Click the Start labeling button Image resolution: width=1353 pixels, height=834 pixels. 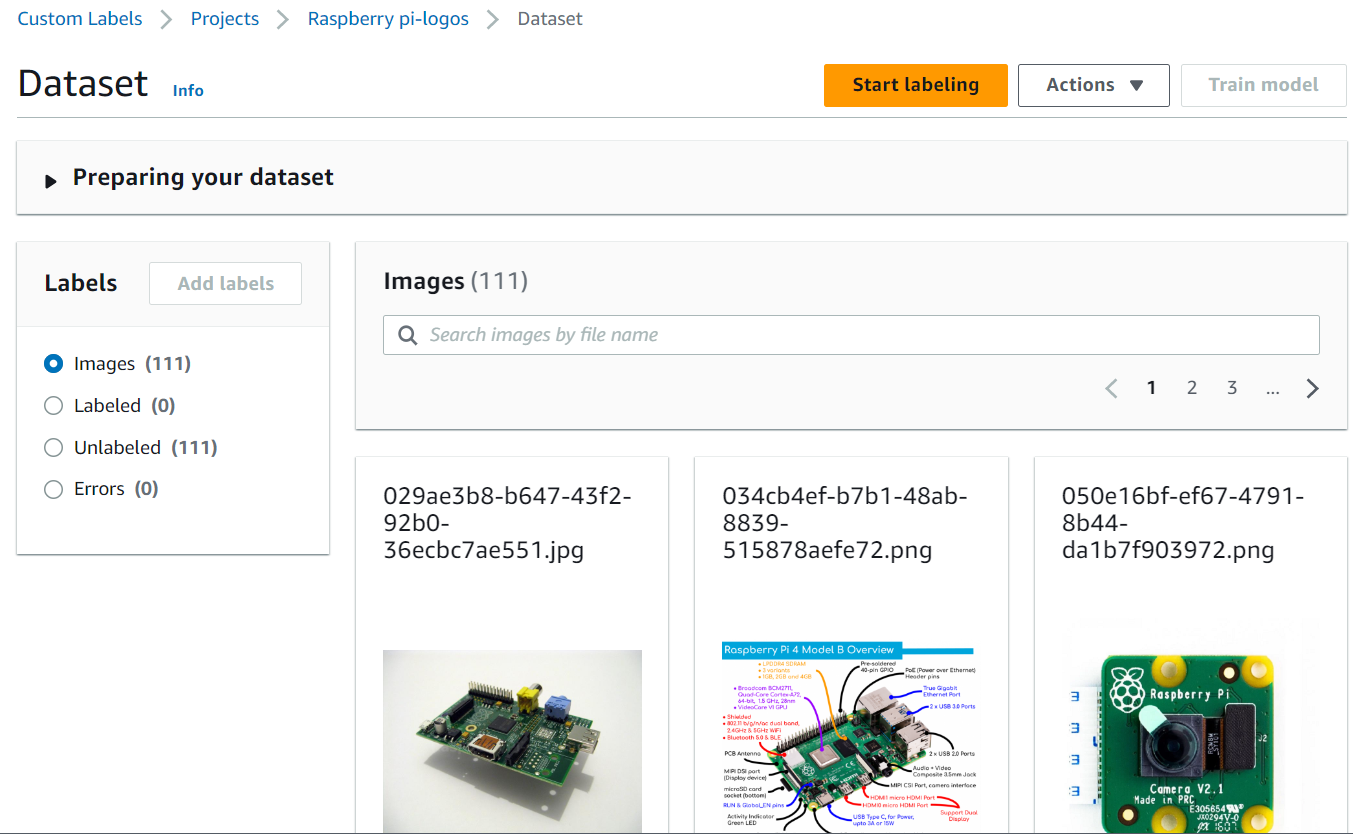(x=916, y=85)
